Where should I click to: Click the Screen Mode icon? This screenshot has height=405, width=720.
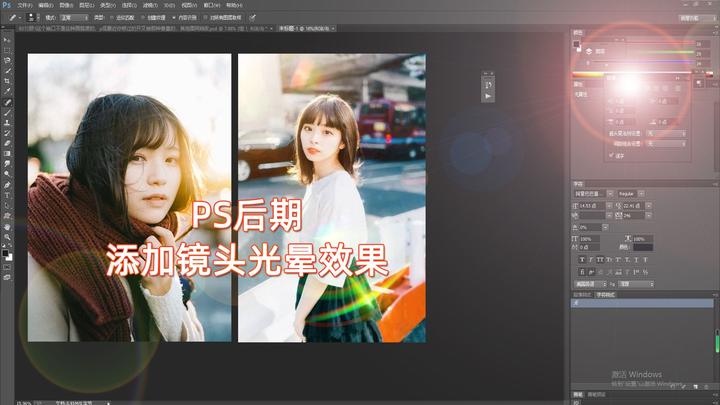coord(7,277)
